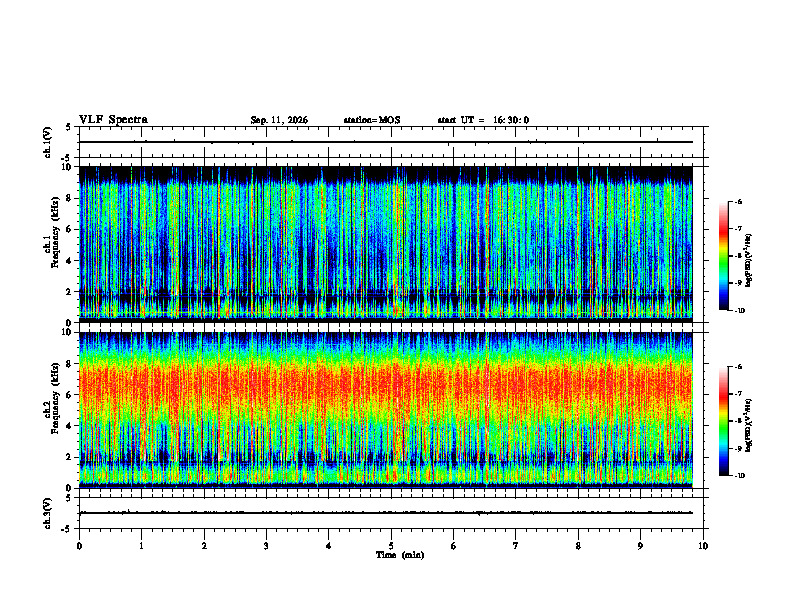Click the Time (min) axis label
Image resolution: width=792 pixels, height=612 pixels.
400,555
